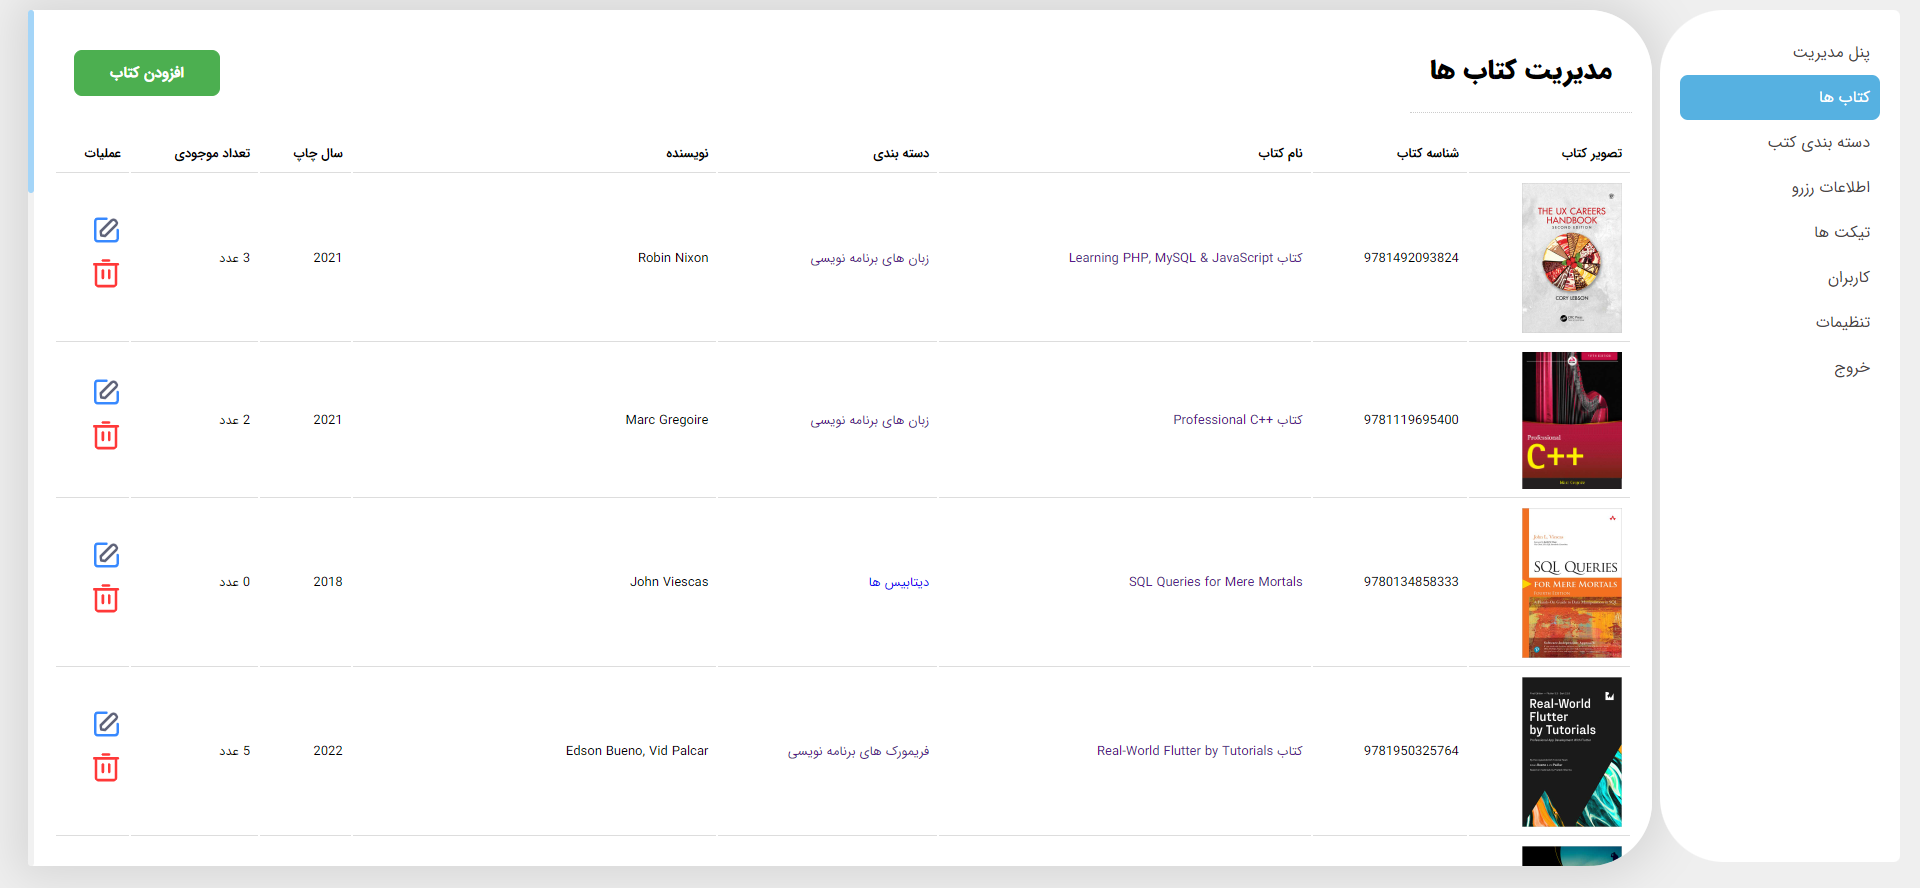Viewport: 1920px width, 888px height.
Task: Click stock count 5 عدد
Action: point(235,751)
